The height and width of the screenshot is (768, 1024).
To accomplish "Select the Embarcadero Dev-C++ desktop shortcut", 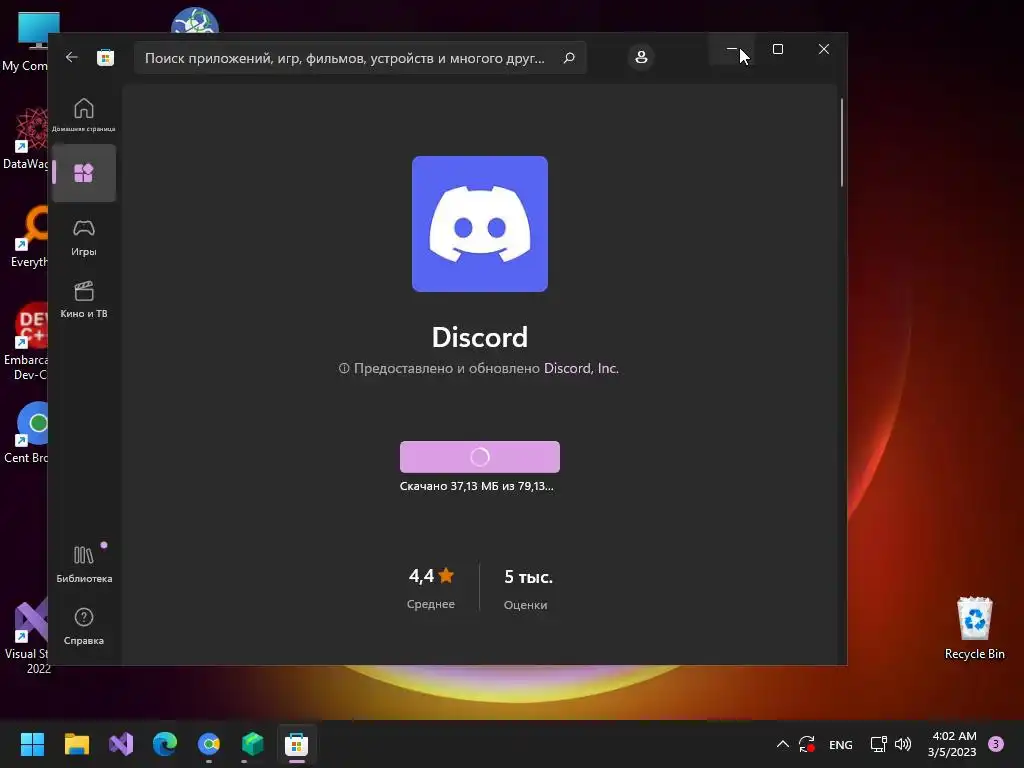I will click(x=26, y=342).
